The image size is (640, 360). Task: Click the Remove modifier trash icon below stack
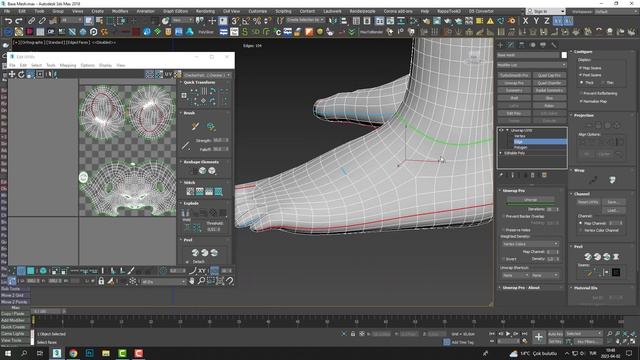[533, 175]
